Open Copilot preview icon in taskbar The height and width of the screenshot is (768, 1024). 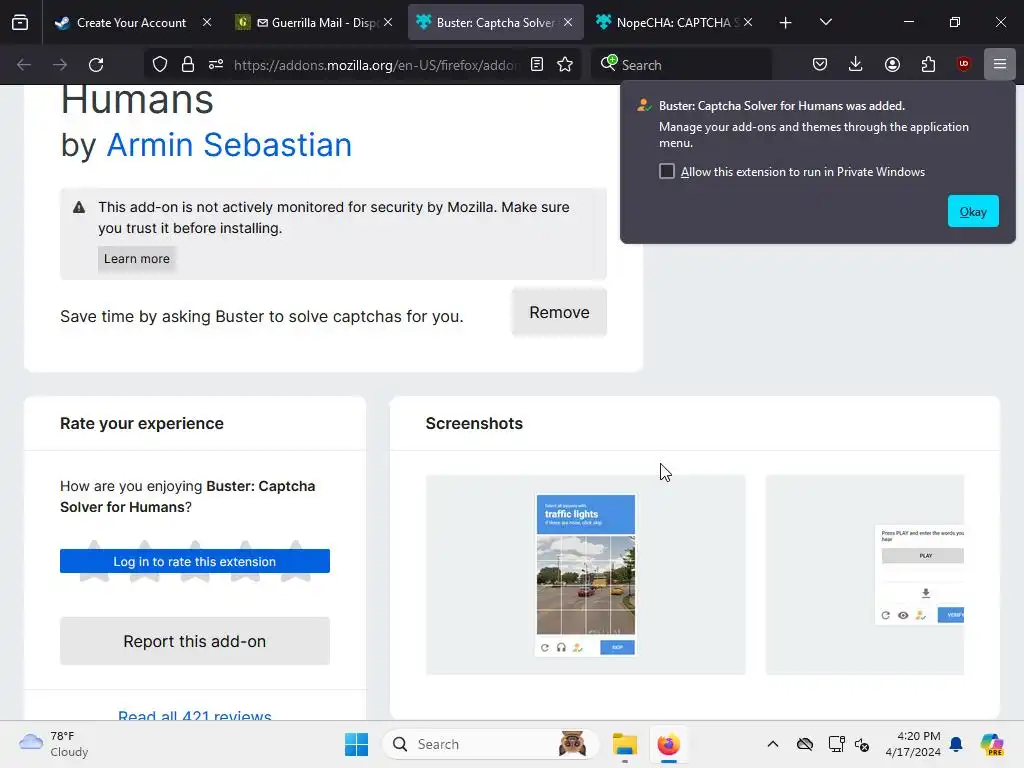pos(992,744)
